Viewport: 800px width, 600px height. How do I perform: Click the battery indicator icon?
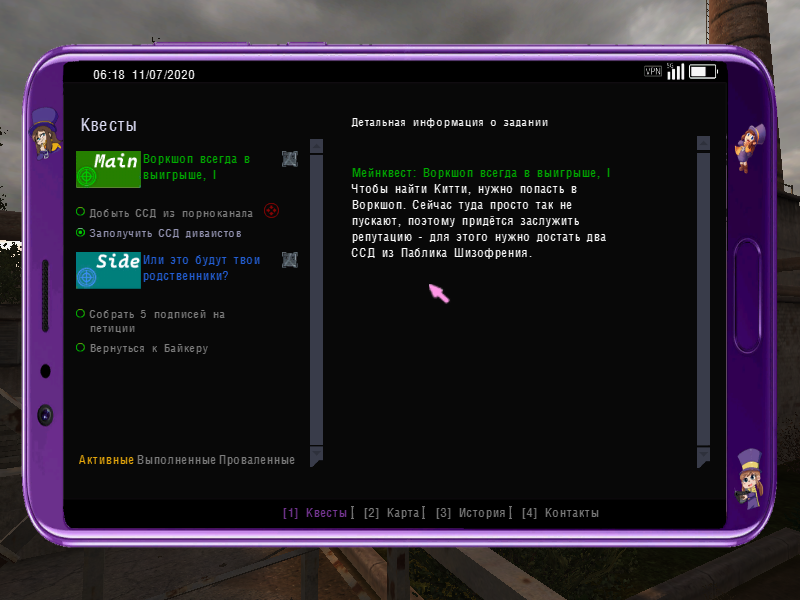click(703, 72)
